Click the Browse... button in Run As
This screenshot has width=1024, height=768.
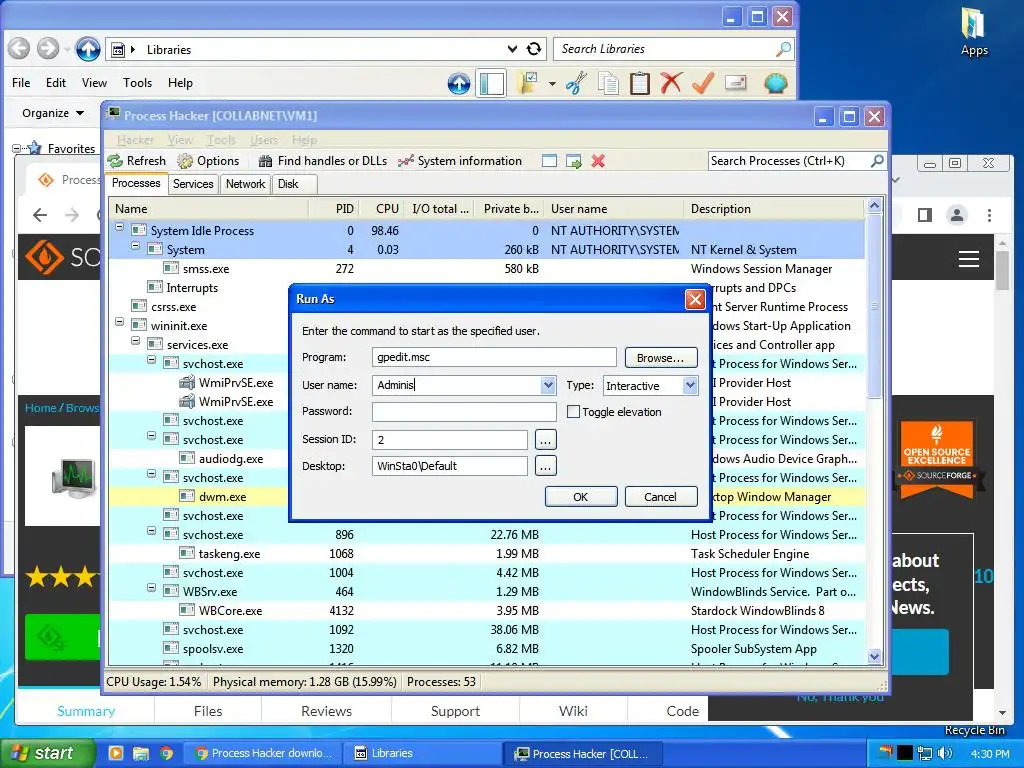[x=660, y=358]
